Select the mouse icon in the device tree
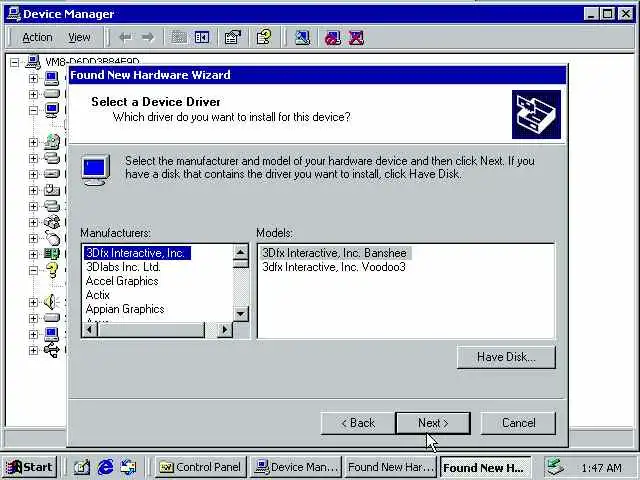The height and width of the screenshot is (480, 640). point(52,238)
